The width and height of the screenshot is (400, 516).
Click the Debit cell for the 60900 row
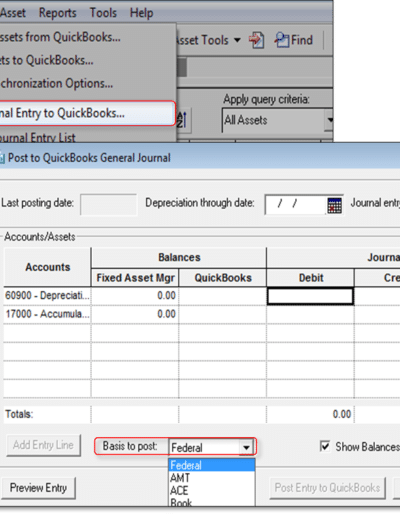click(310, 296)
